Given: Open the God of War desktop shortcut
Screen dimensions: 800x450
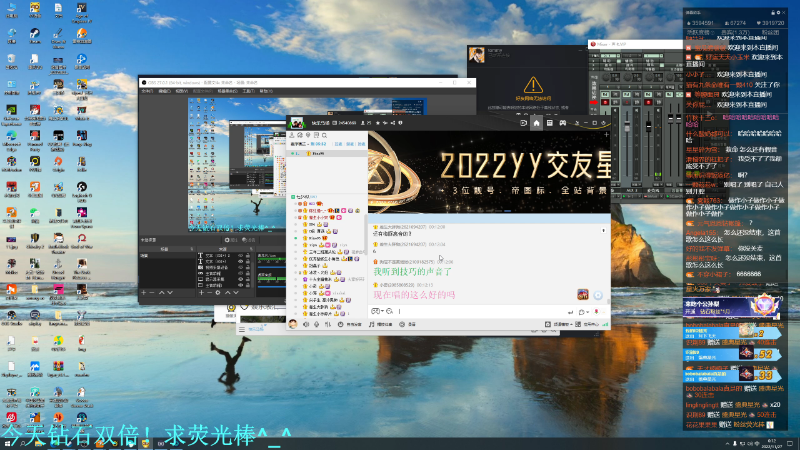Looking at the screenshot, I should [x=82, y=241].
